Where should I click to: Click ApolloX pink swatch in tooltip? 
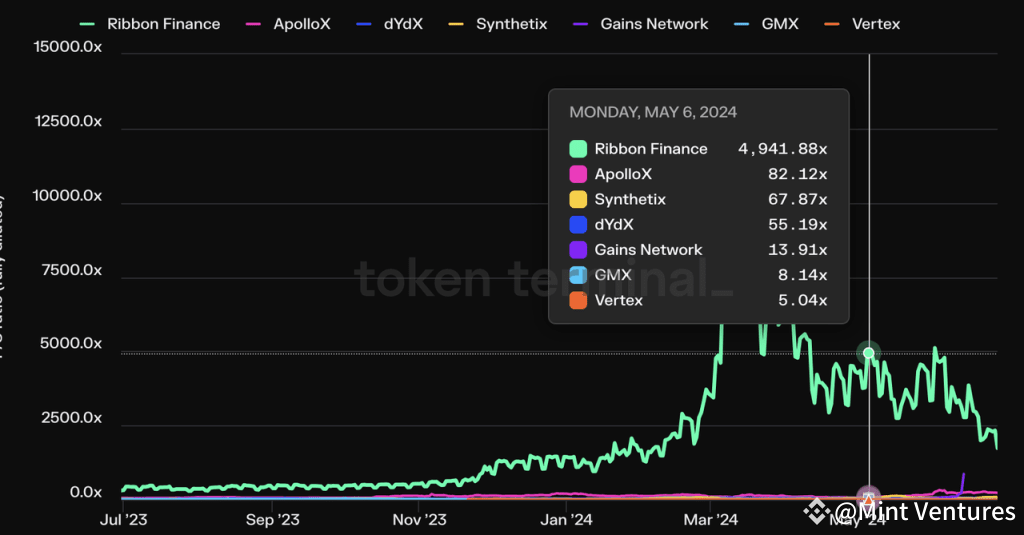(x=578, y=174)
